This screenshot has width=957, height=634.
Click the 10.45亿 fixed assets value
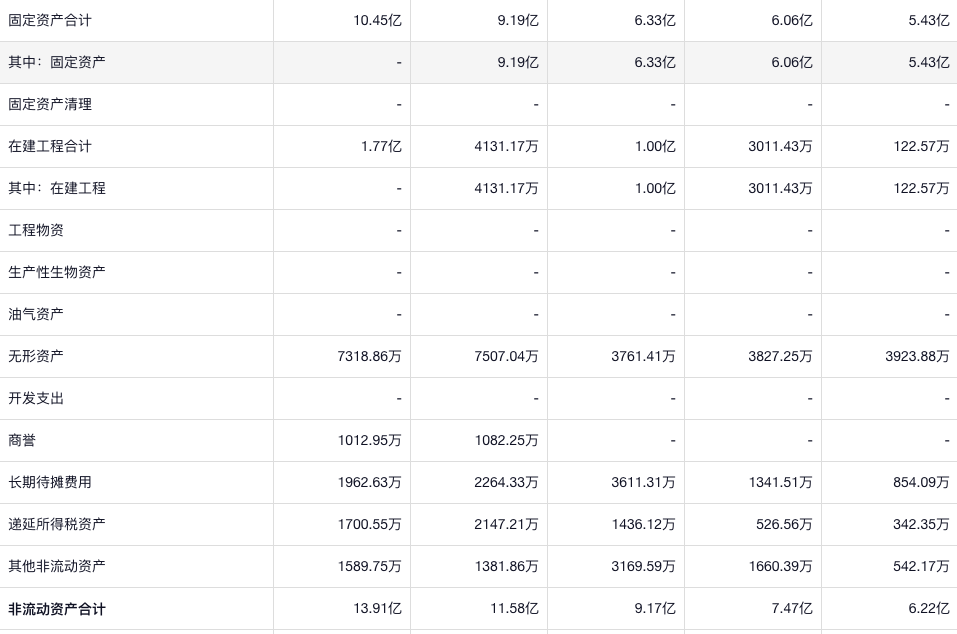pyautogui.click(x=377, y=20)
